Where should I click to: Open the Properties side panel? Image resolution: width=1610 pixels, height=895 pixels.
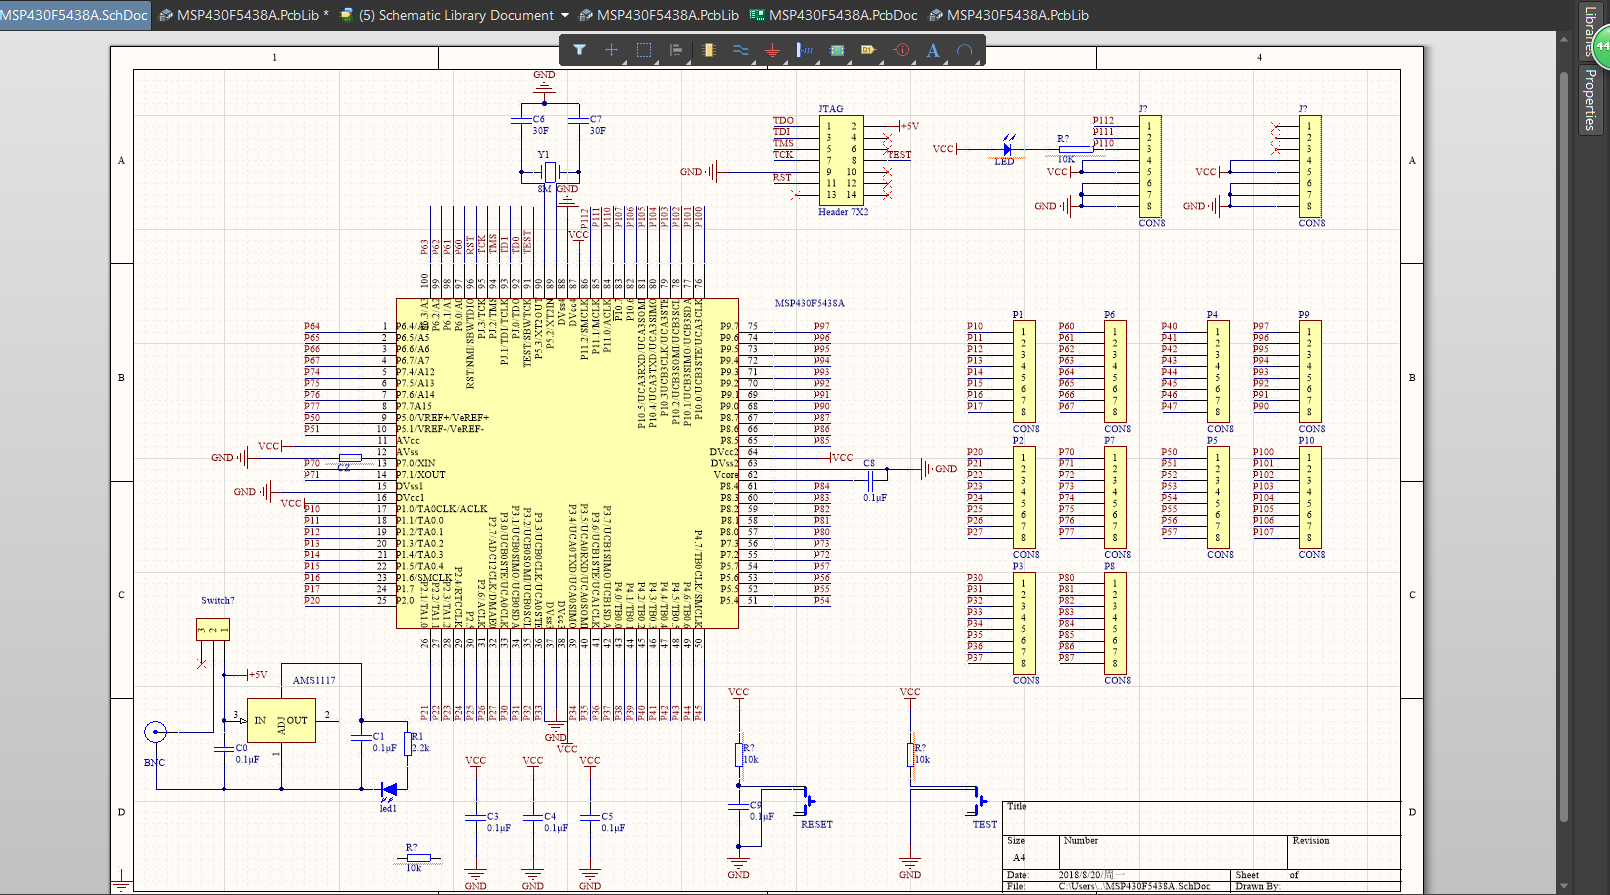coord(1590,99)
